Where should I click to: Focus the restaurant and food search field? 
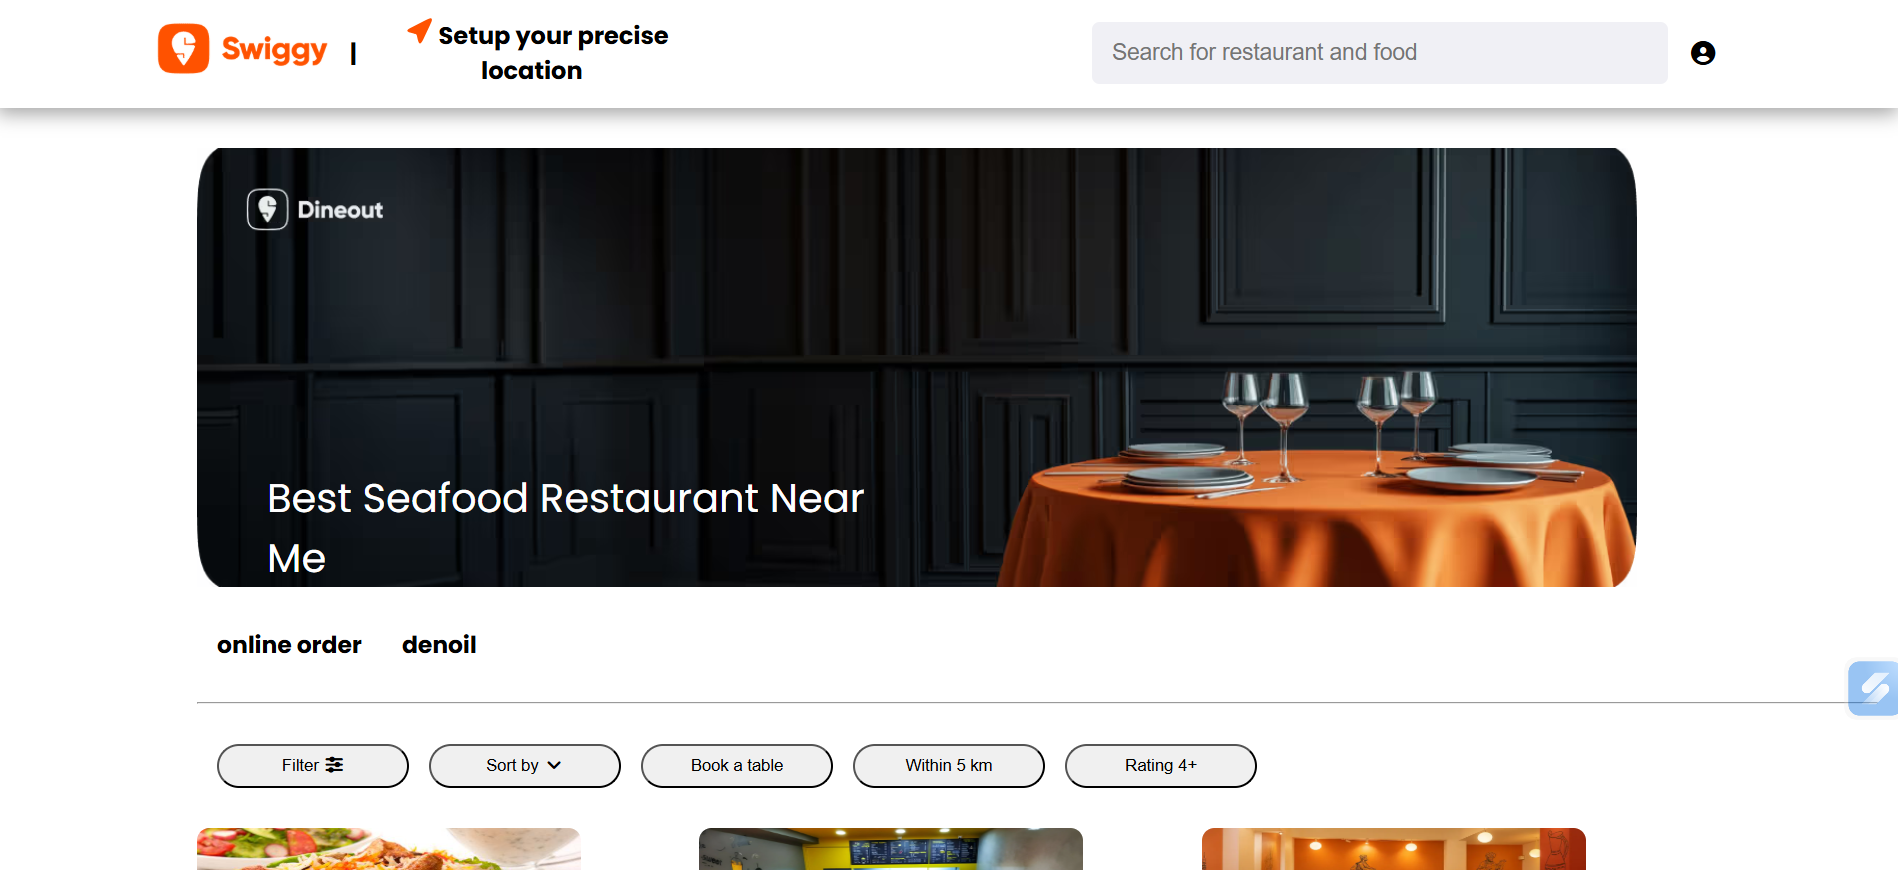click(1380, 53)
